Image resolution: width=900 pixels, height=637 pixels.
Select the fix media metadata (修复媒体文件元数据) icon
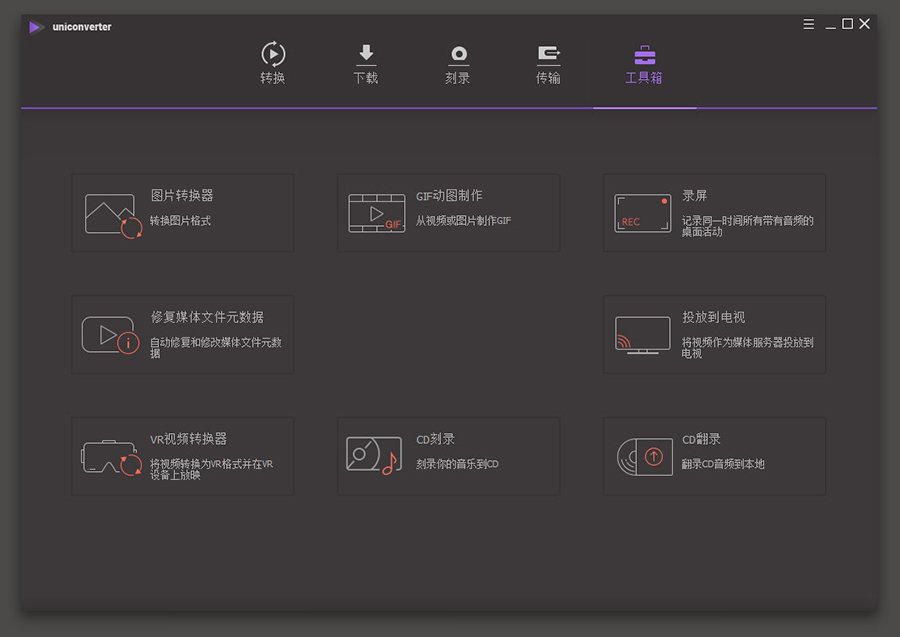pyautogui.click(x=110, y=335)
